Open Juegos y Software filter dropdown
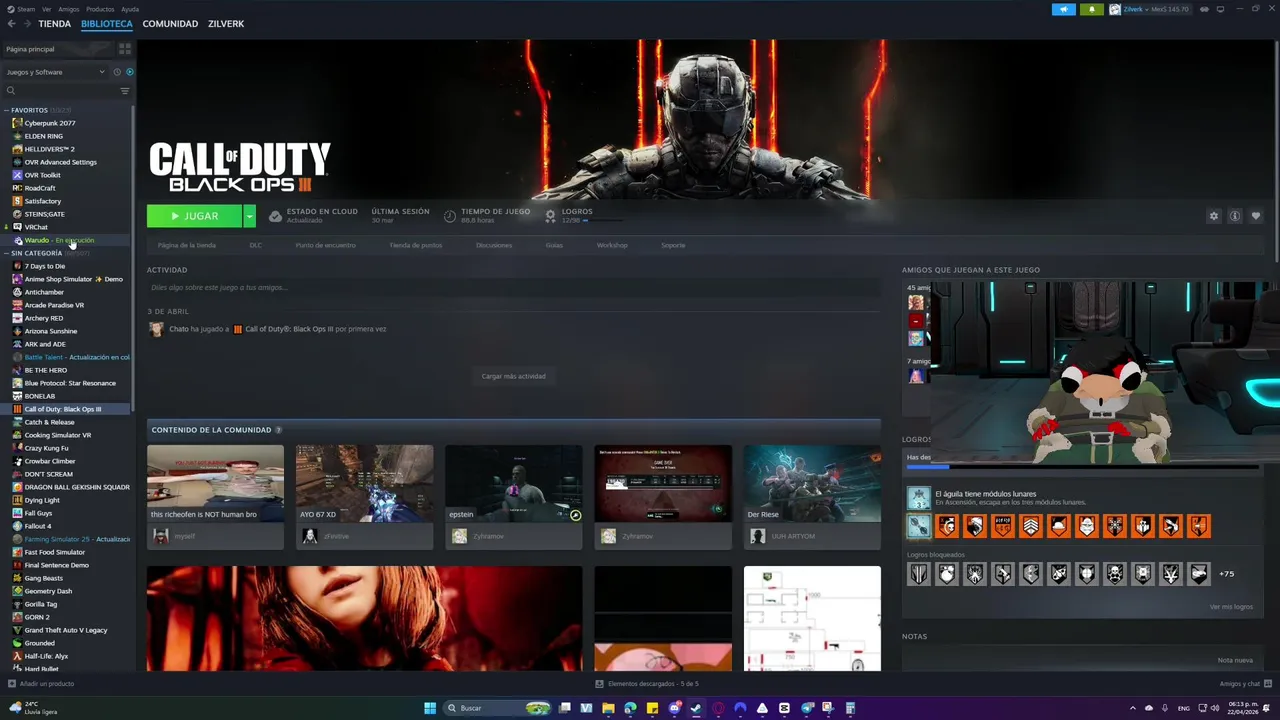Viewport: 1280px width, 720px height. click(55, 72)
